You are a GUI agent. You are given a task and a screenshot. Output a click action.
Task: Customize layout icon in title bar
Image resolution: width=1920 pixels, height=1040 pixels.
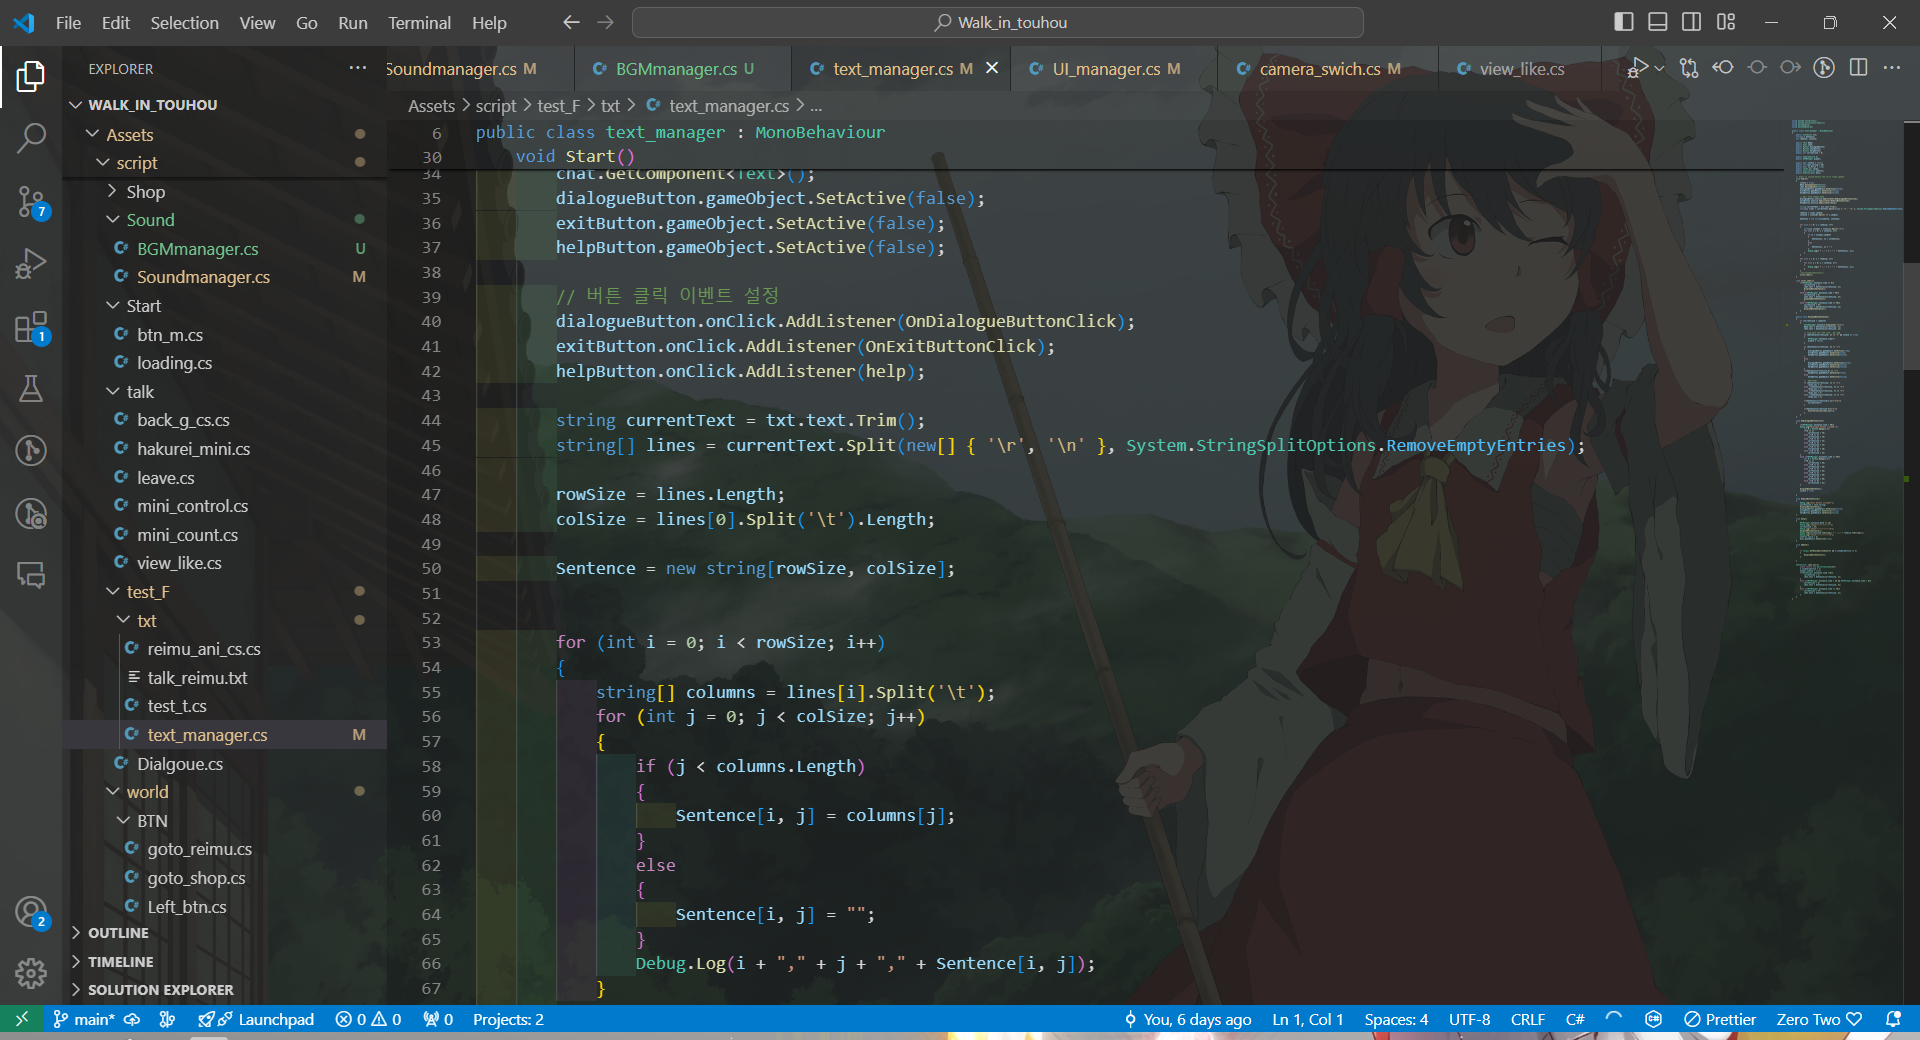pos(1726,22)
